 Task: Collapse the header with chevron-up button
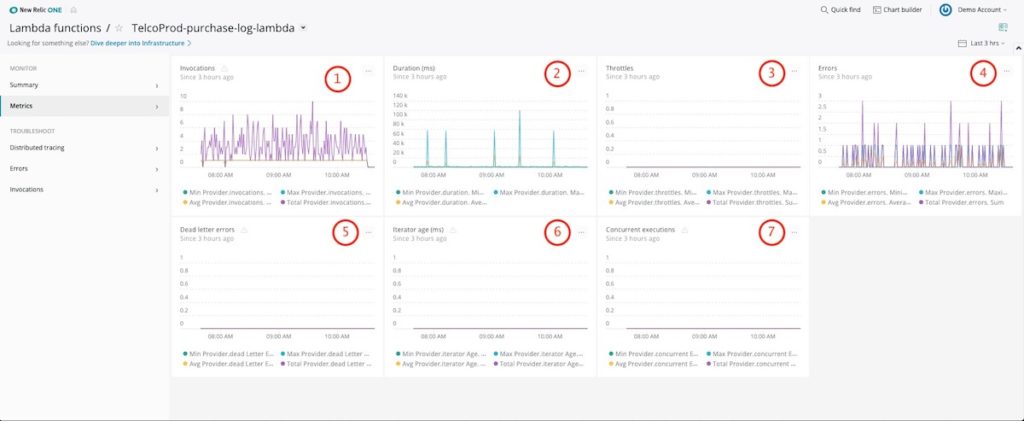click(1017, 48)
